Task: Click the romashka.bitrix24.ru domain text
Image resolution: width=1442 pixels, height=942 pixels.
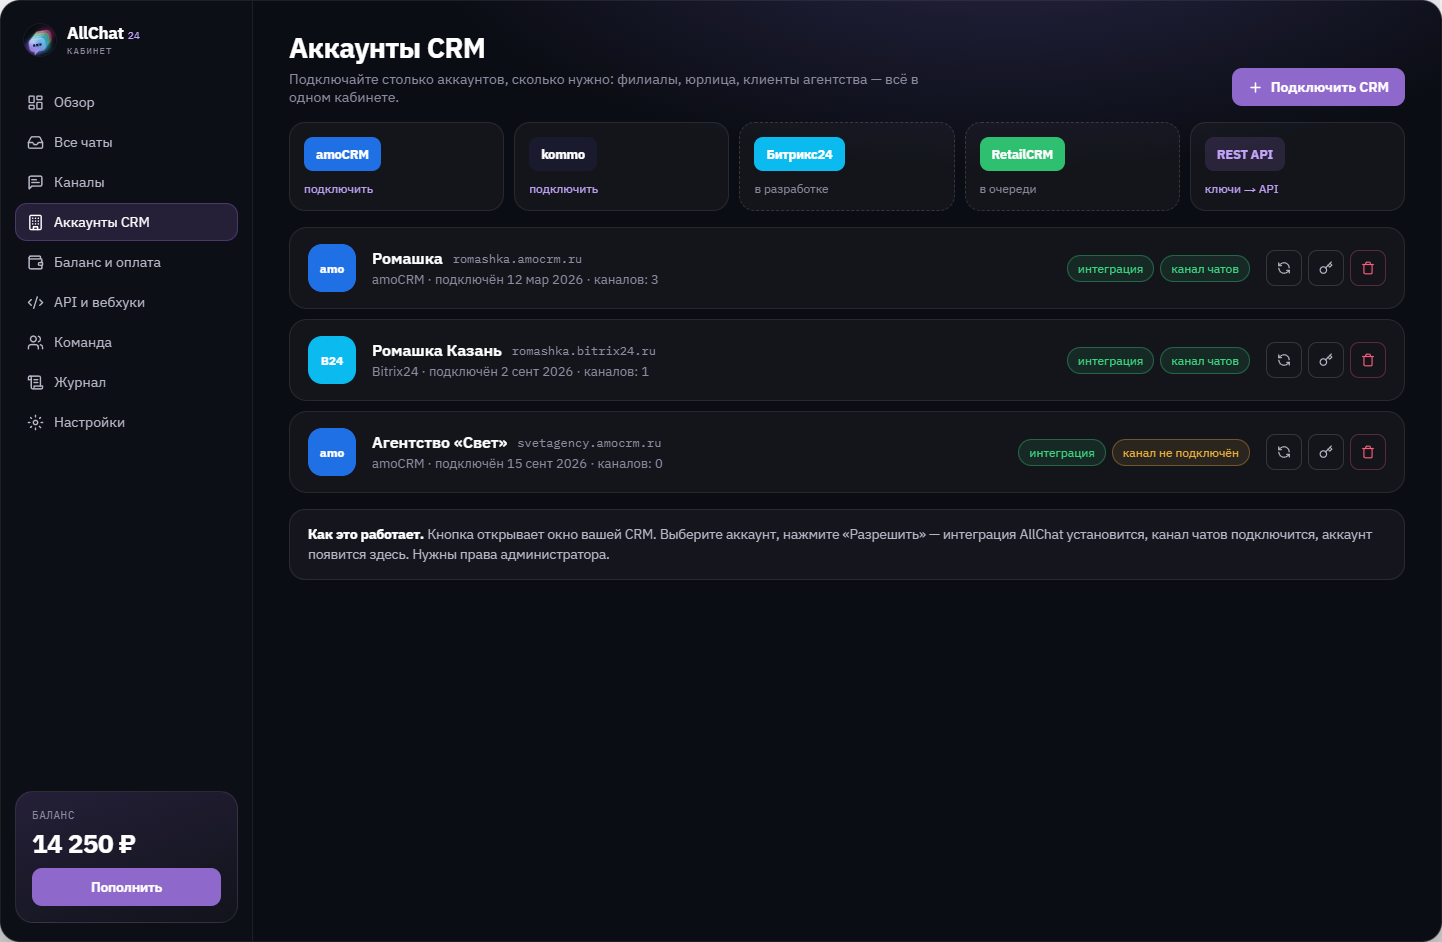Action: click(x=584, y=351)
